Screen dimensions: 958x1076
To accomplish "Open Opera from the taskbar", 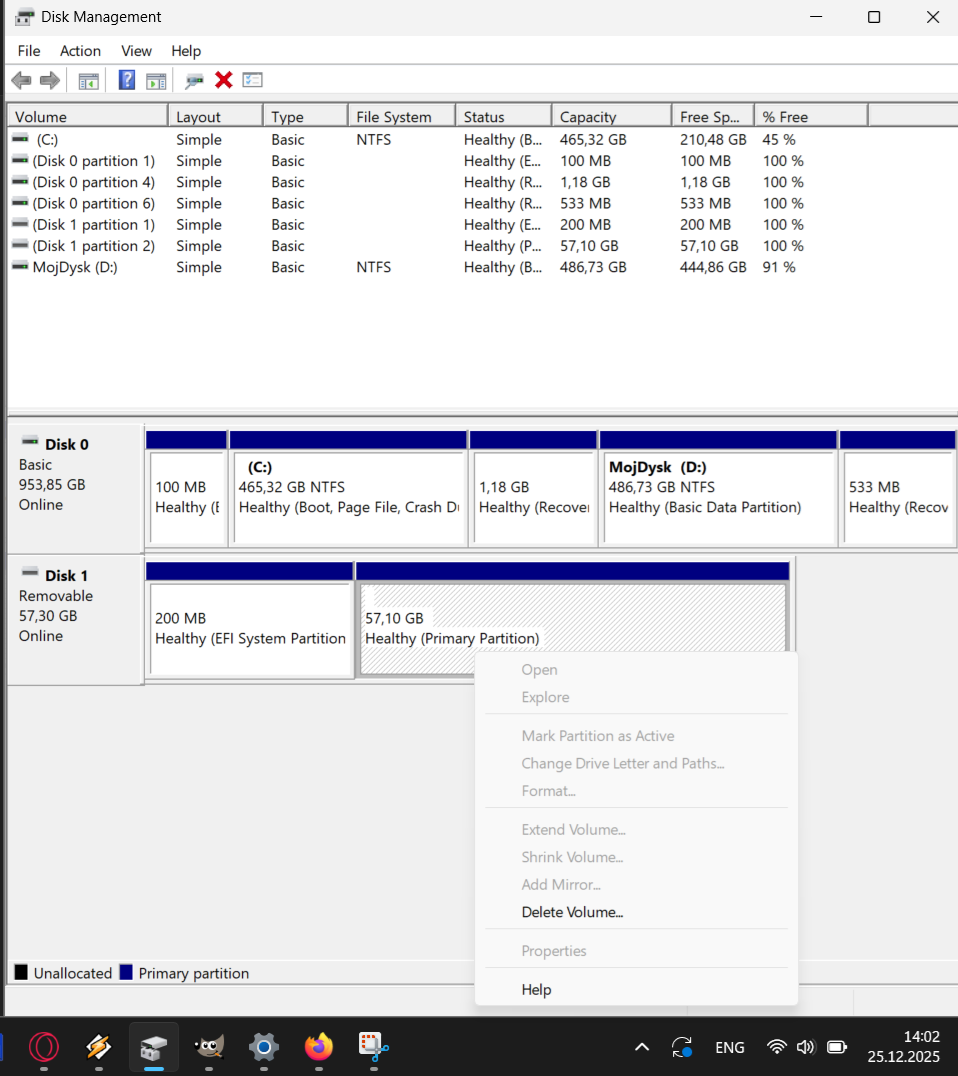I will [x=44, y=1047].
